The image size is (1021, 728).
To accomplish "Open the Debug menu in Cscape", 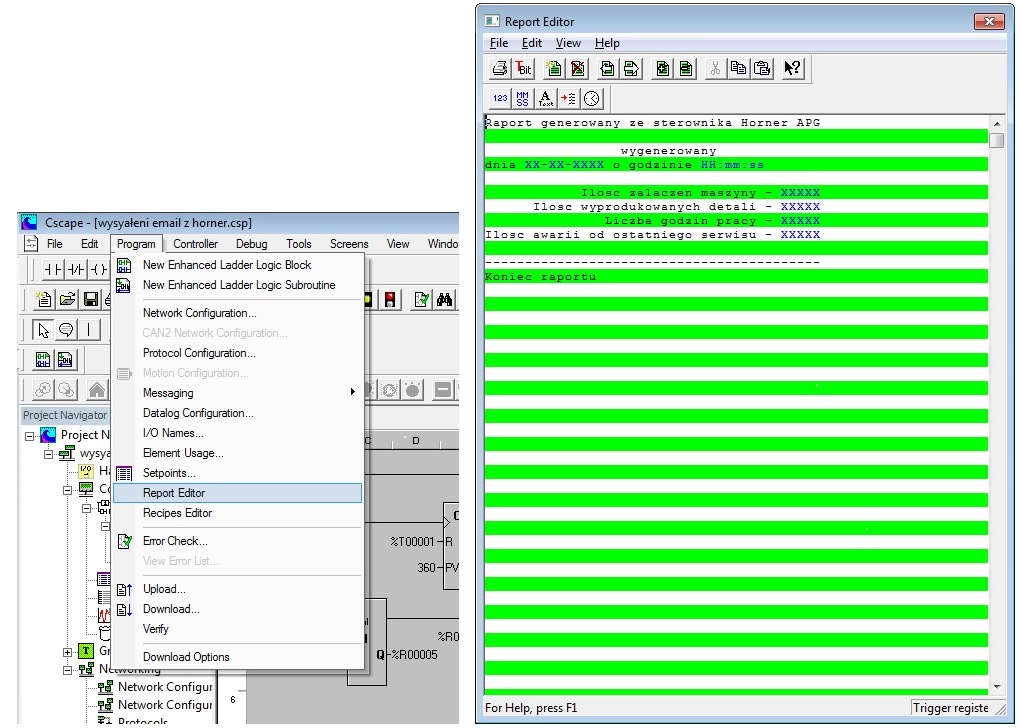I will pos(251,244).
